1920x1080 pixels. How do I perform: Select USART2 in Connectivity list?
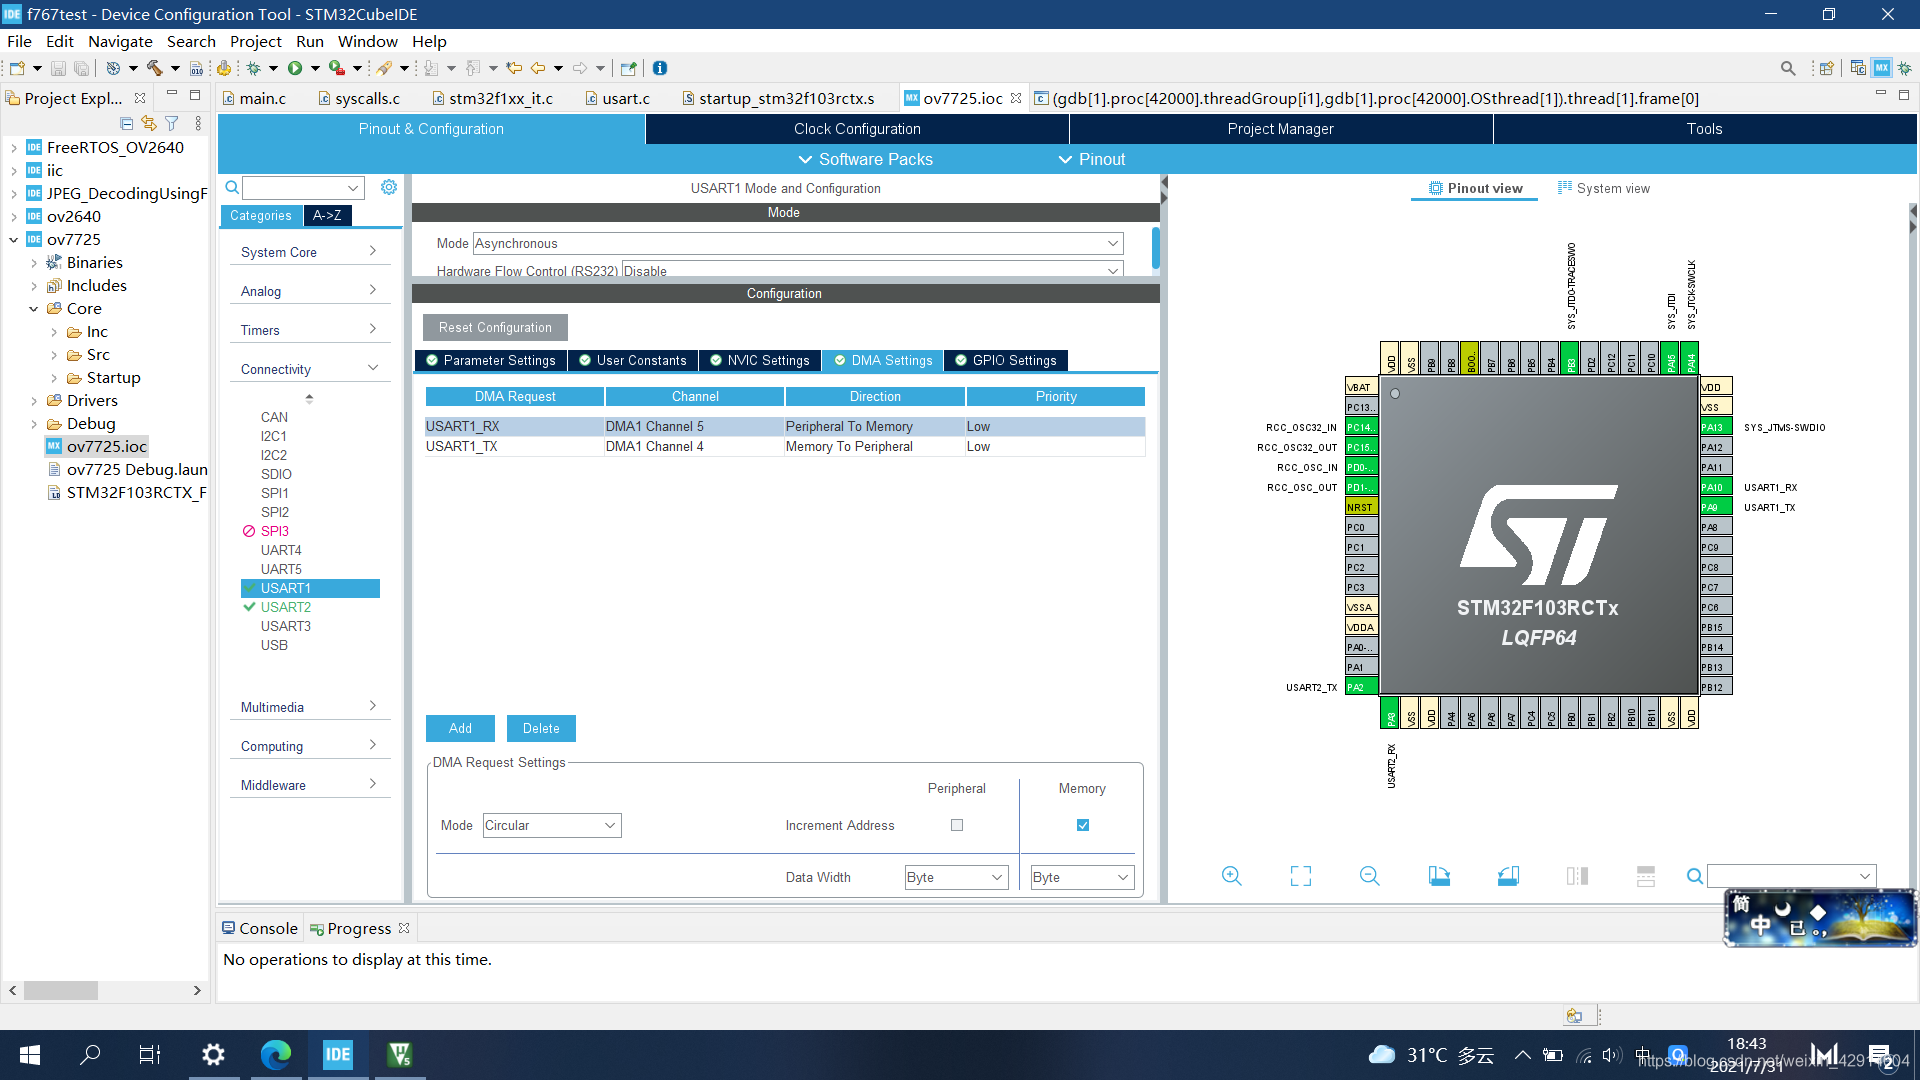(286, 607)
